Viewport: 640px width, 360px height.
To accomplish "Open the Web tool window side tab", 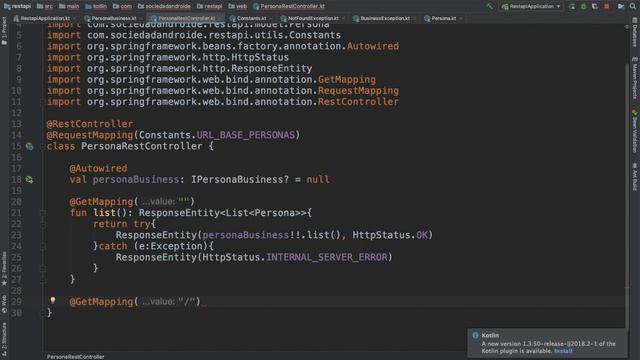I will pyautogui.click(x=4, y=304).
